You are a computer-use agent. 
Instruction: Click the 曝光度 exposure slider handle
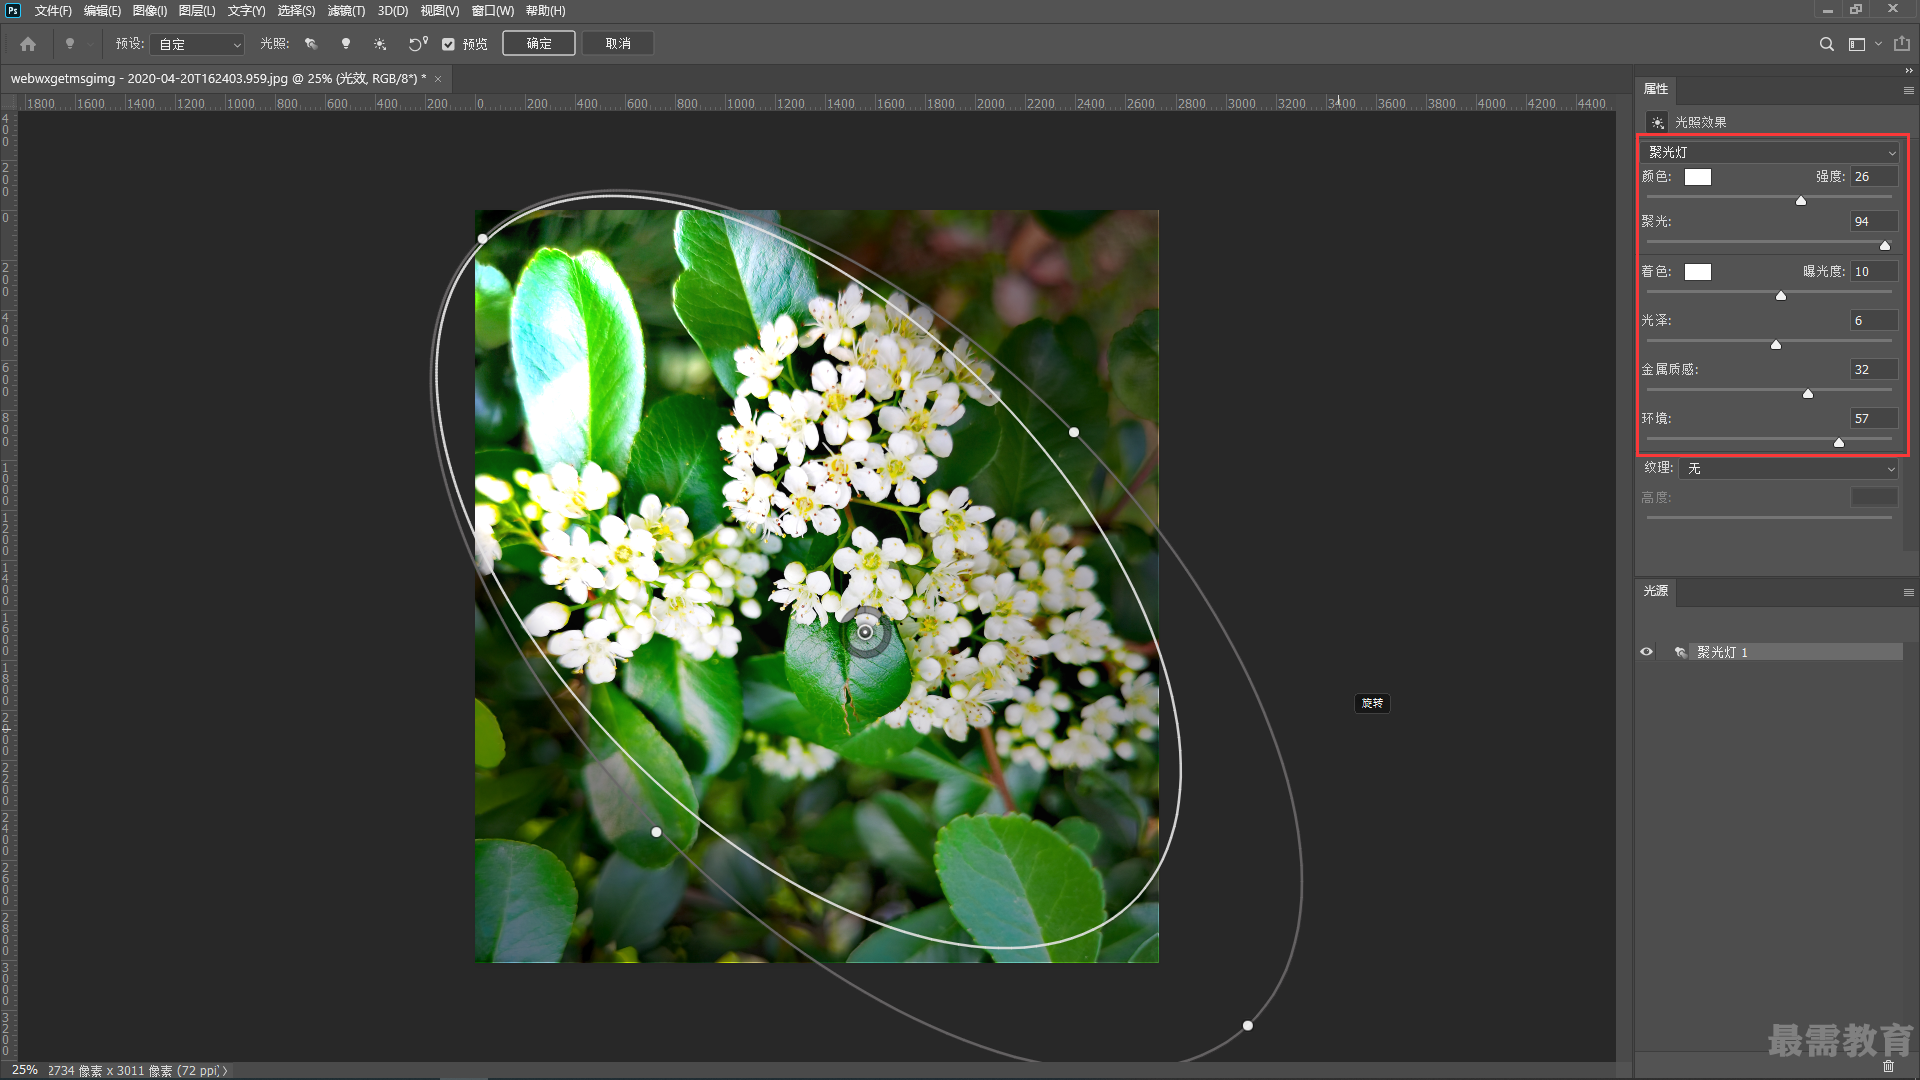click(x=1781, y=295)
